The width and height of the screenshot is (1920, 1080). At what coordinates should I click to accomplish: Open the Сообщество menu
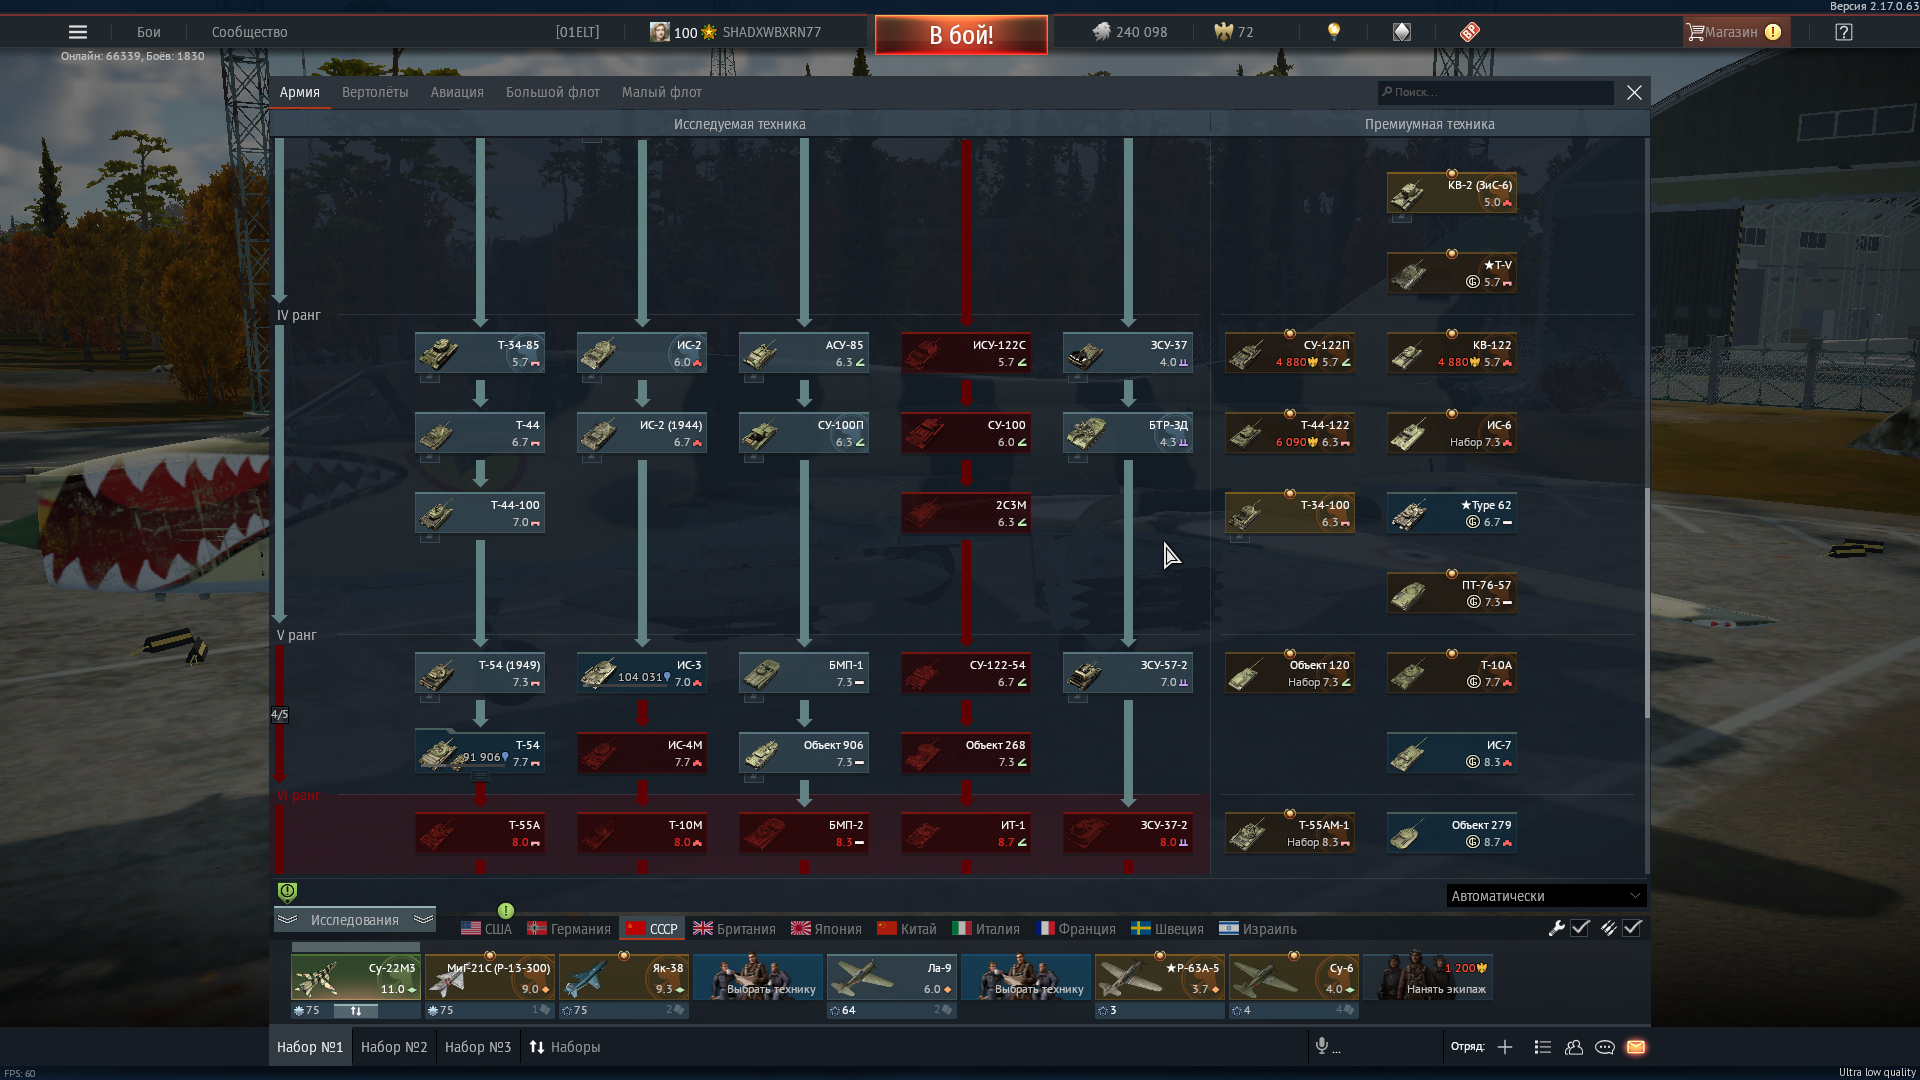tap(250, 32)
